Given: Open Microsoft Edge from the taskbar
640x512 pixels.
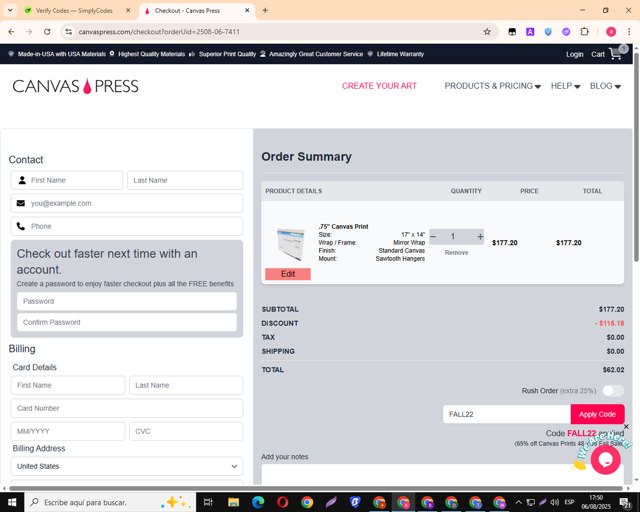Looking at the screenshot, I should [x=258, y=502].
